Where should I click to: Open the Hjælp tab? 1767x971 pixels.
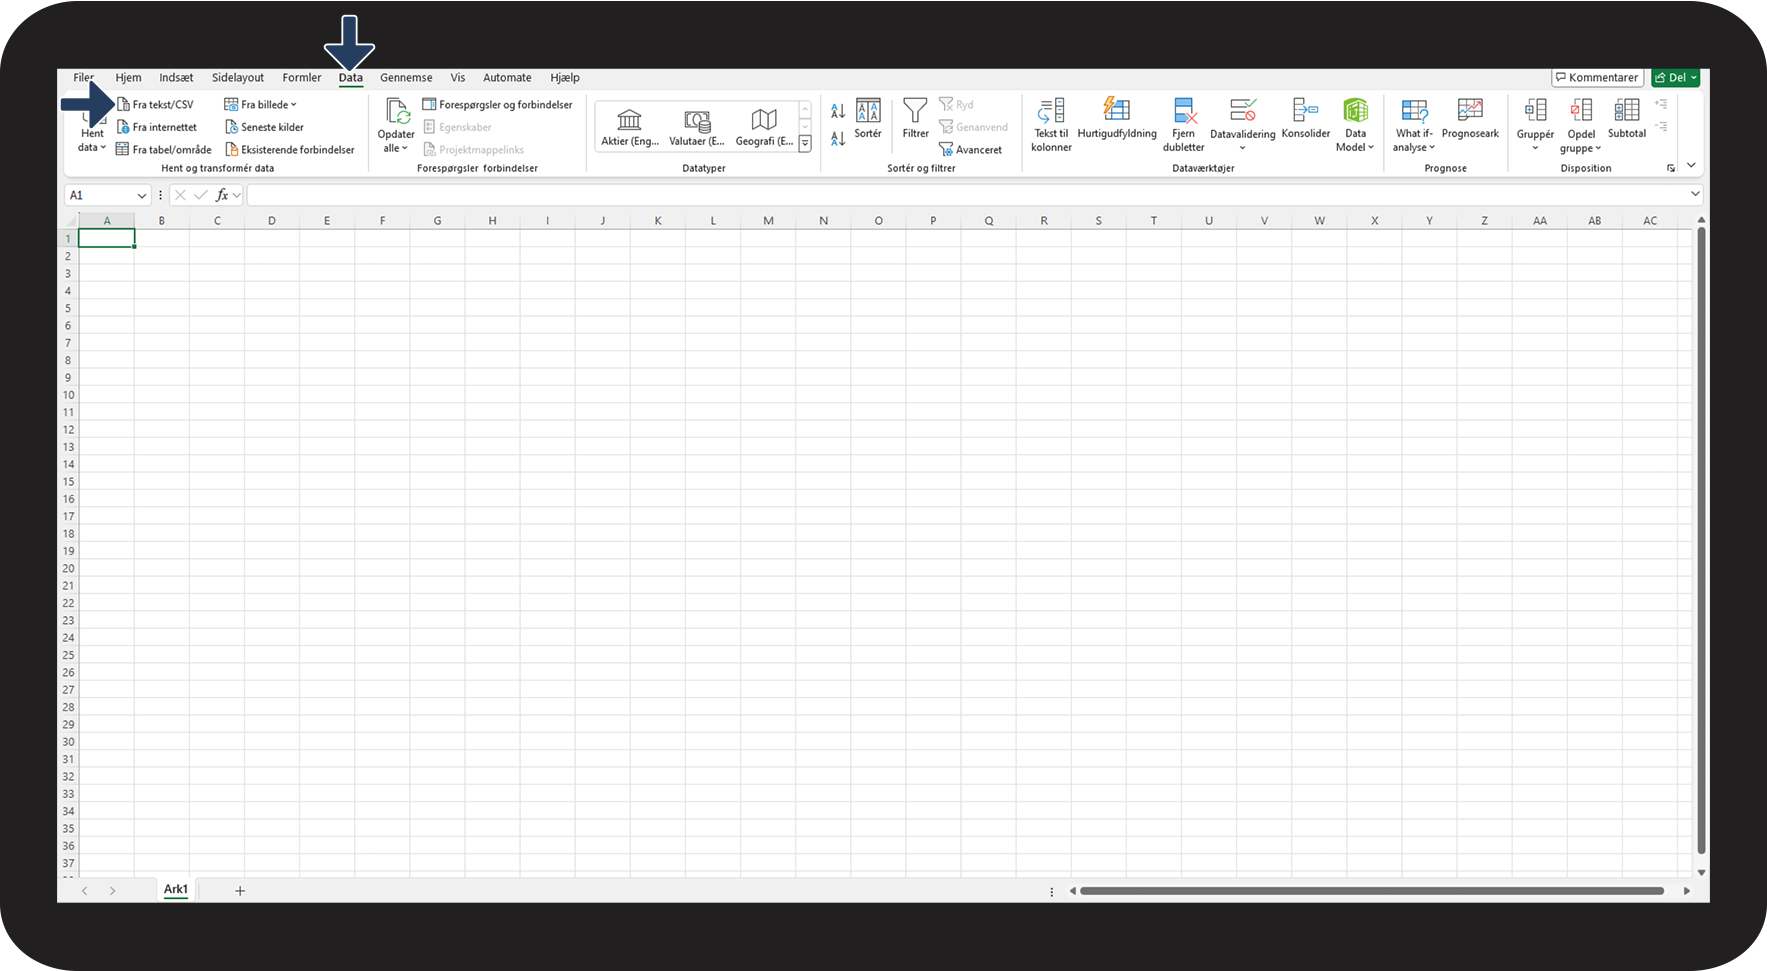point(565,78)
